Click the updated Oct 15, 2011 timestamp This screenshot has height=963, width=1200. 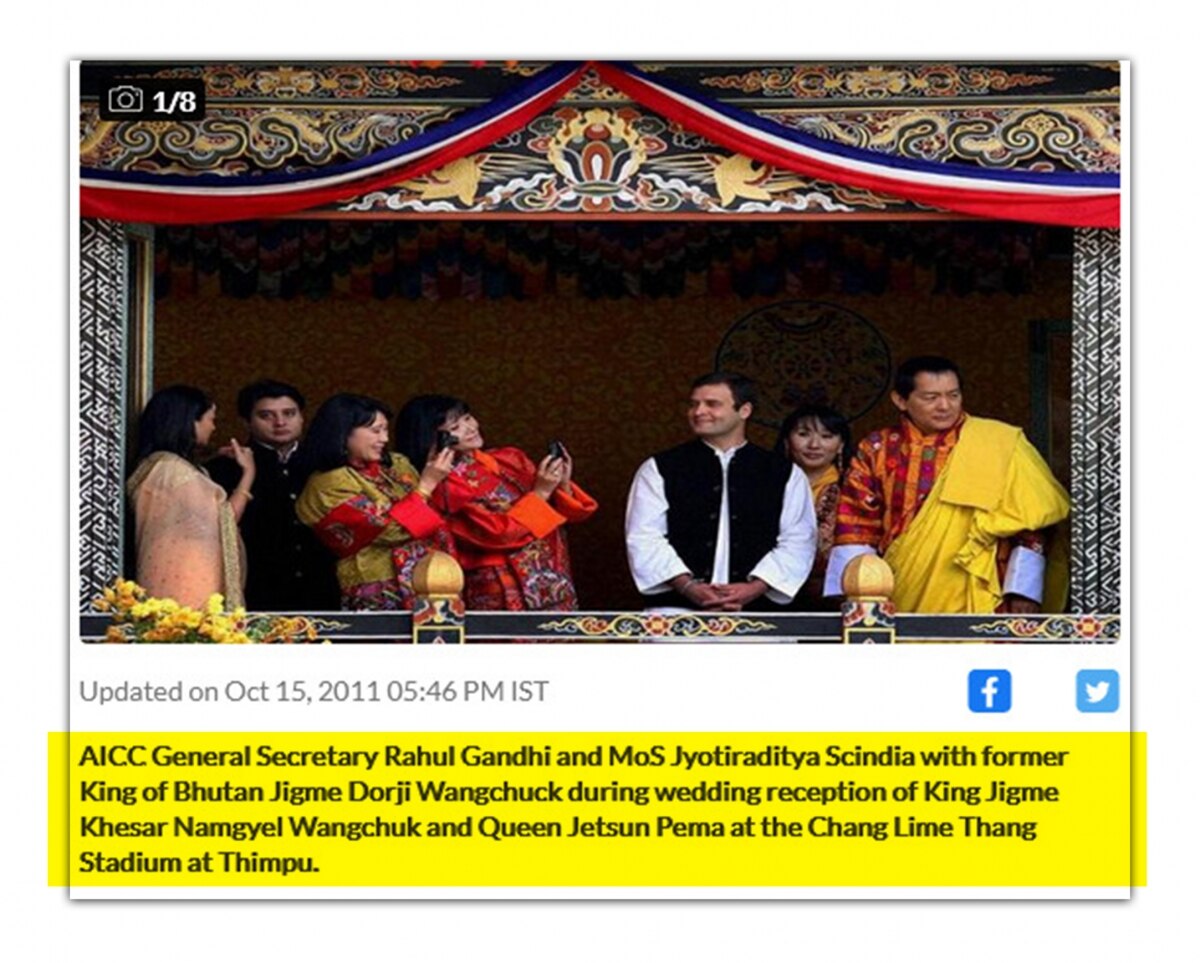(x=314, y=691)
